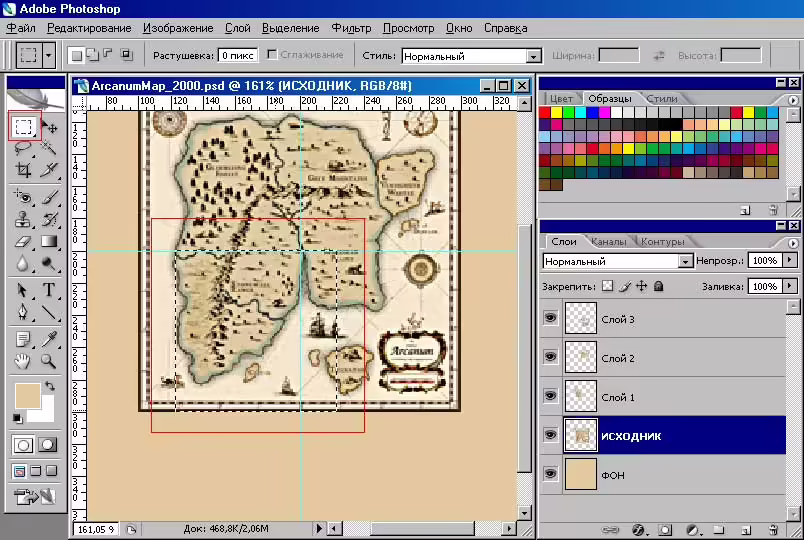The image size is (804, 540).
Task: Toggle visibility of ФОН layer
Action: (550, 474)
